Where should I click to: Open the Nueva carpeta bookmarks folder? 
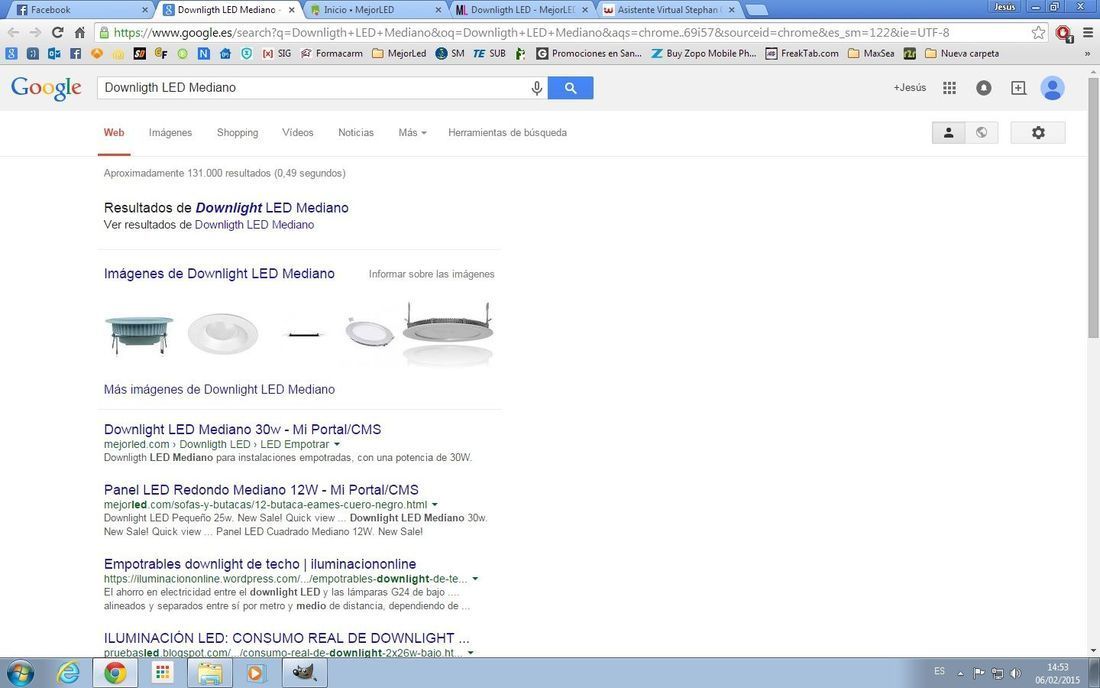pos(962,53)
